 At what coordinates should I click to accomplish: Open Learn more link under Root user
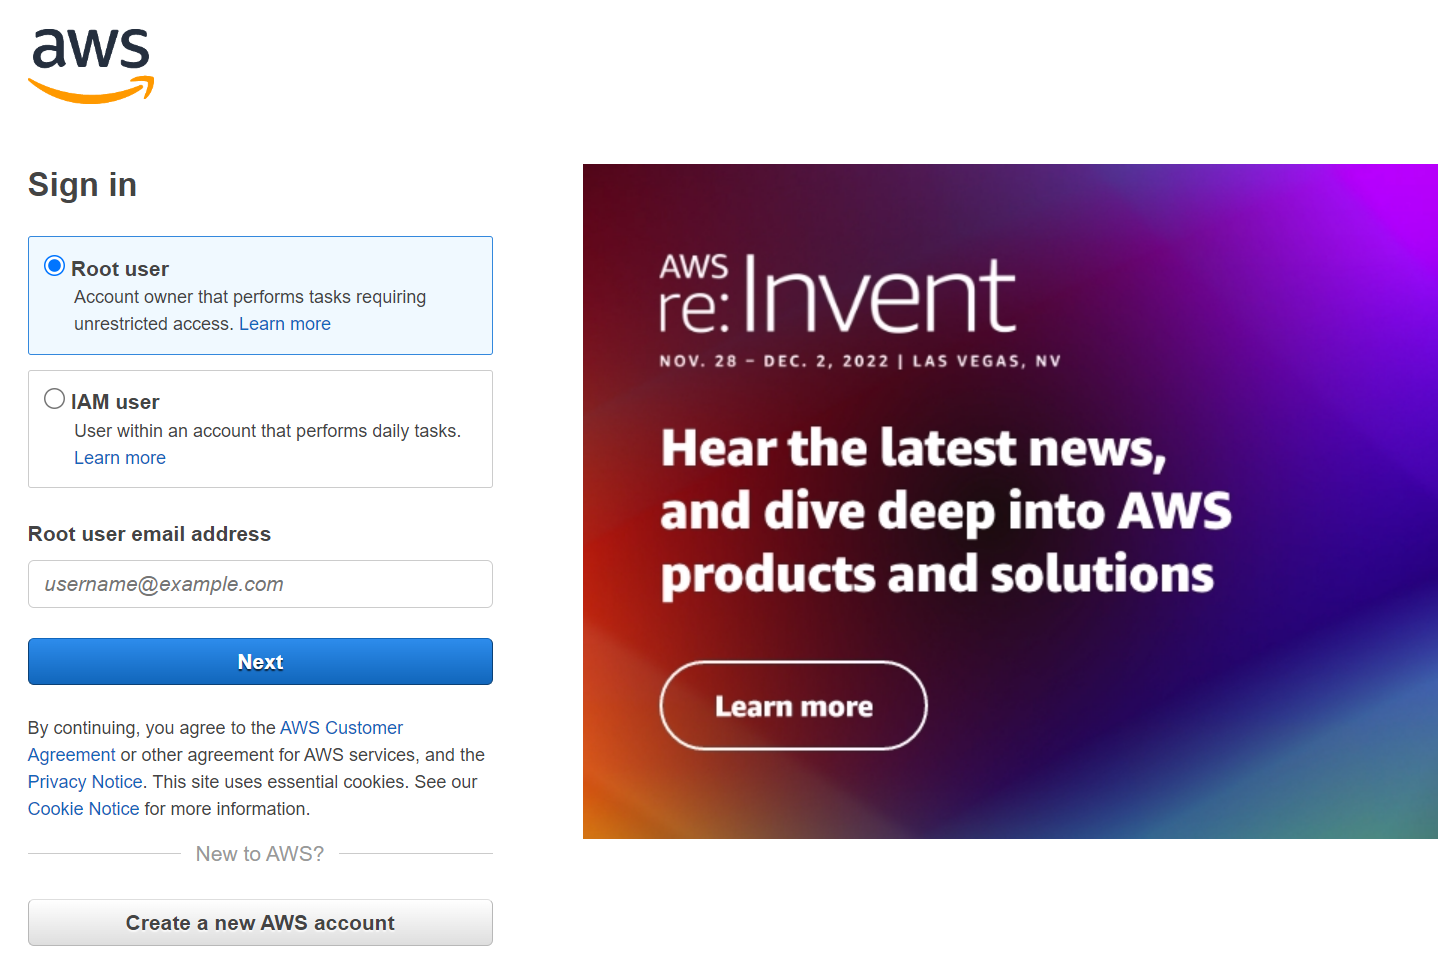tap(285, 324)
